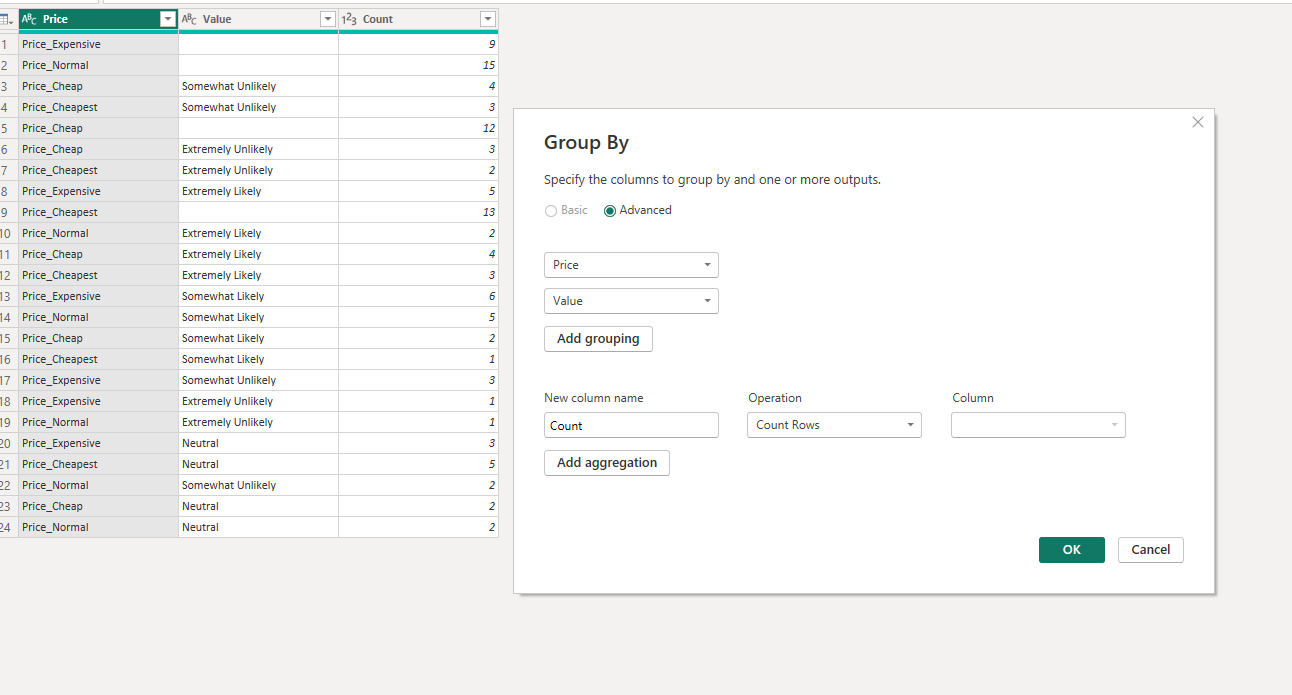Click Price_Cheapest cell in row 7
This screenshot has width=1292, height=695.
click(x=98, y=170)
